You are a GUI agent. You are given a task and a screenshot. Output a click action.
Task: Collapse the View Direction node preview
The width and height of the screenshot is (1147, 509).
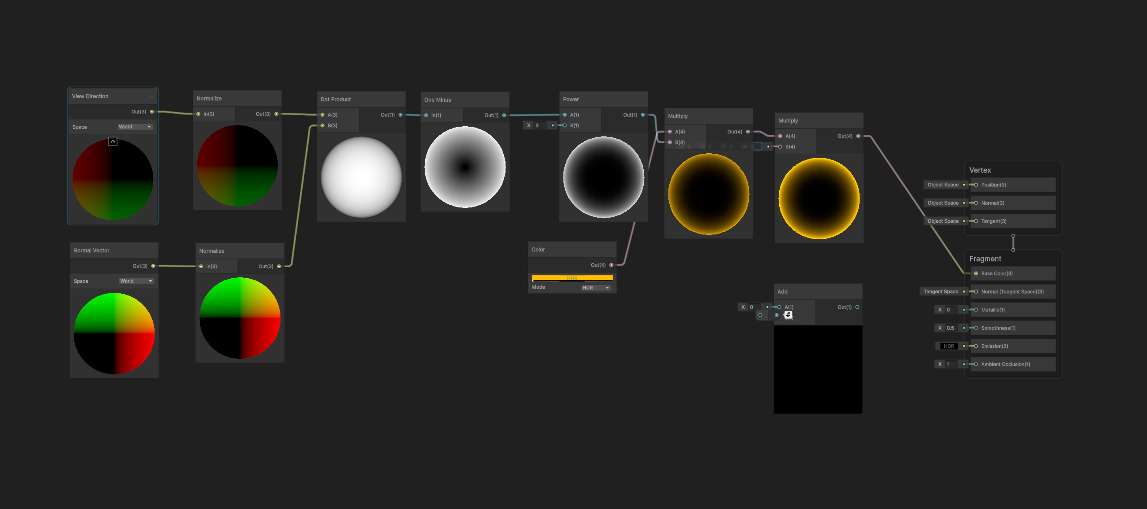tap(113, 142)
